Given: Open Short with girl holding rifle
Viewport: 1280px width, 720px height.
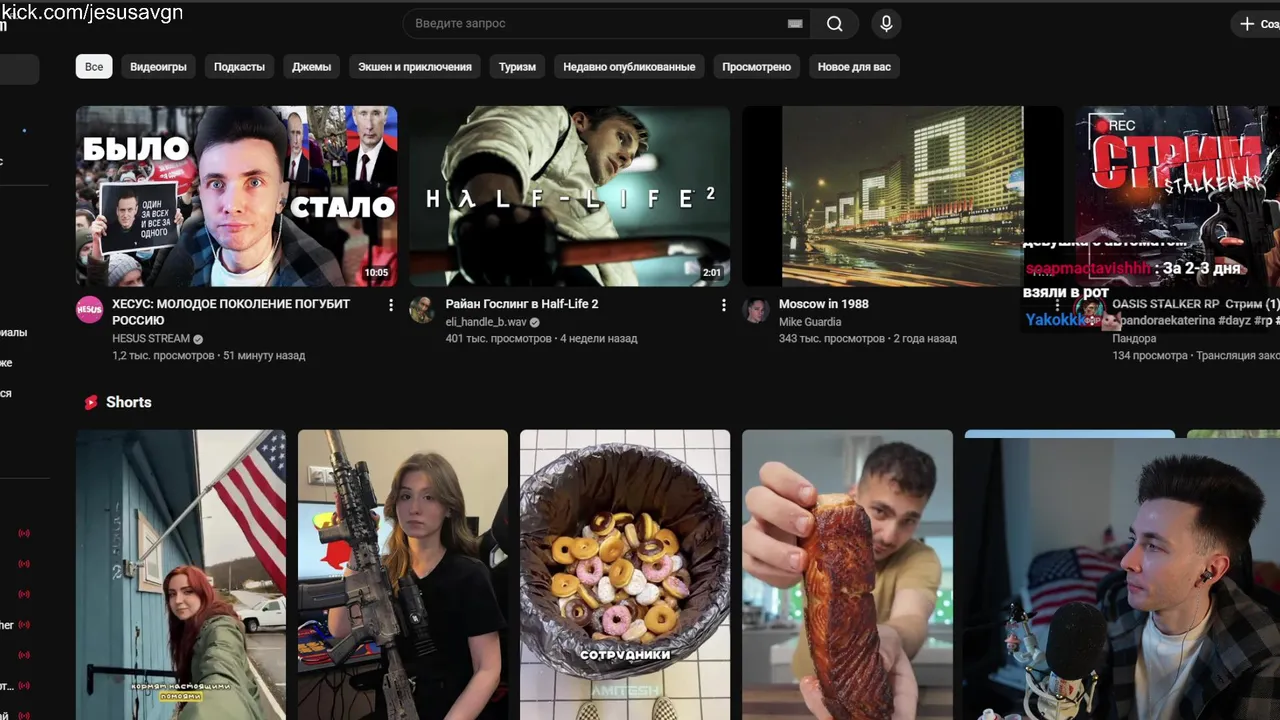Looking at the screenshot, I should coord(403,575).
